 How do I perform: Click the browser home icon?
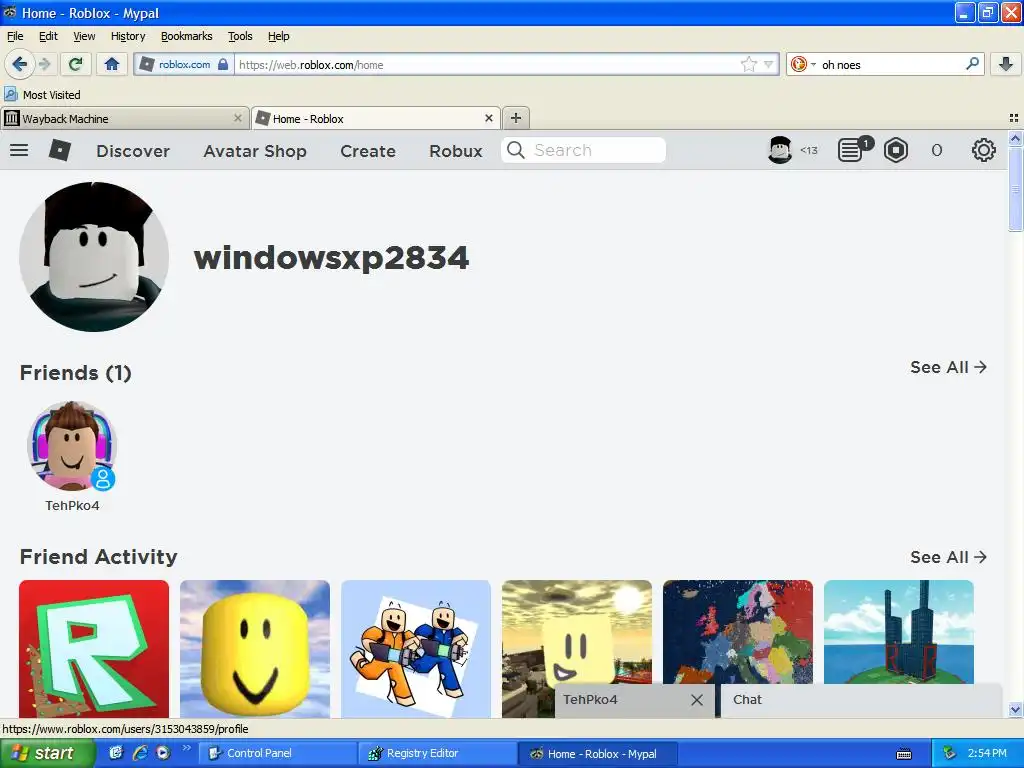[x=112, y=64]
